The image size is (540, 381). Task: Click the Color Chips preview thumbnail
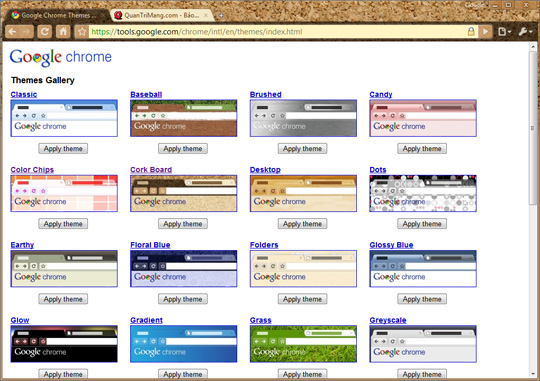pyautogui.click(x=64, y=193)
